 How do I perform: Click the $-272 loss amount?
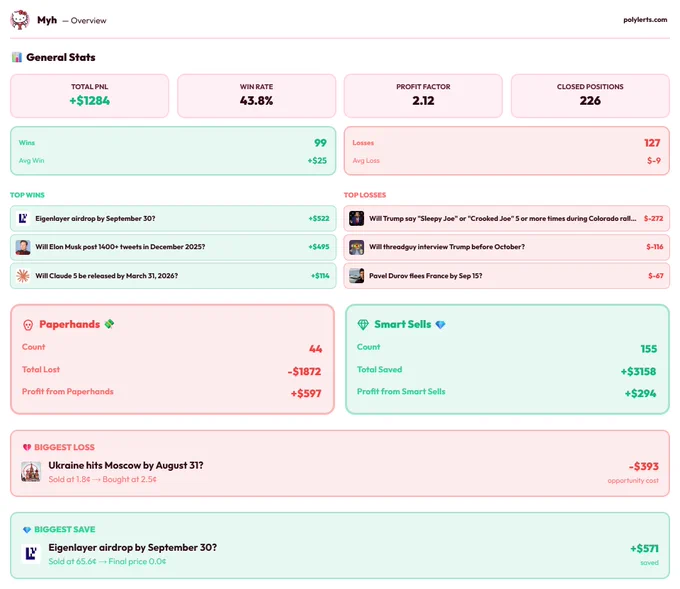653,218
